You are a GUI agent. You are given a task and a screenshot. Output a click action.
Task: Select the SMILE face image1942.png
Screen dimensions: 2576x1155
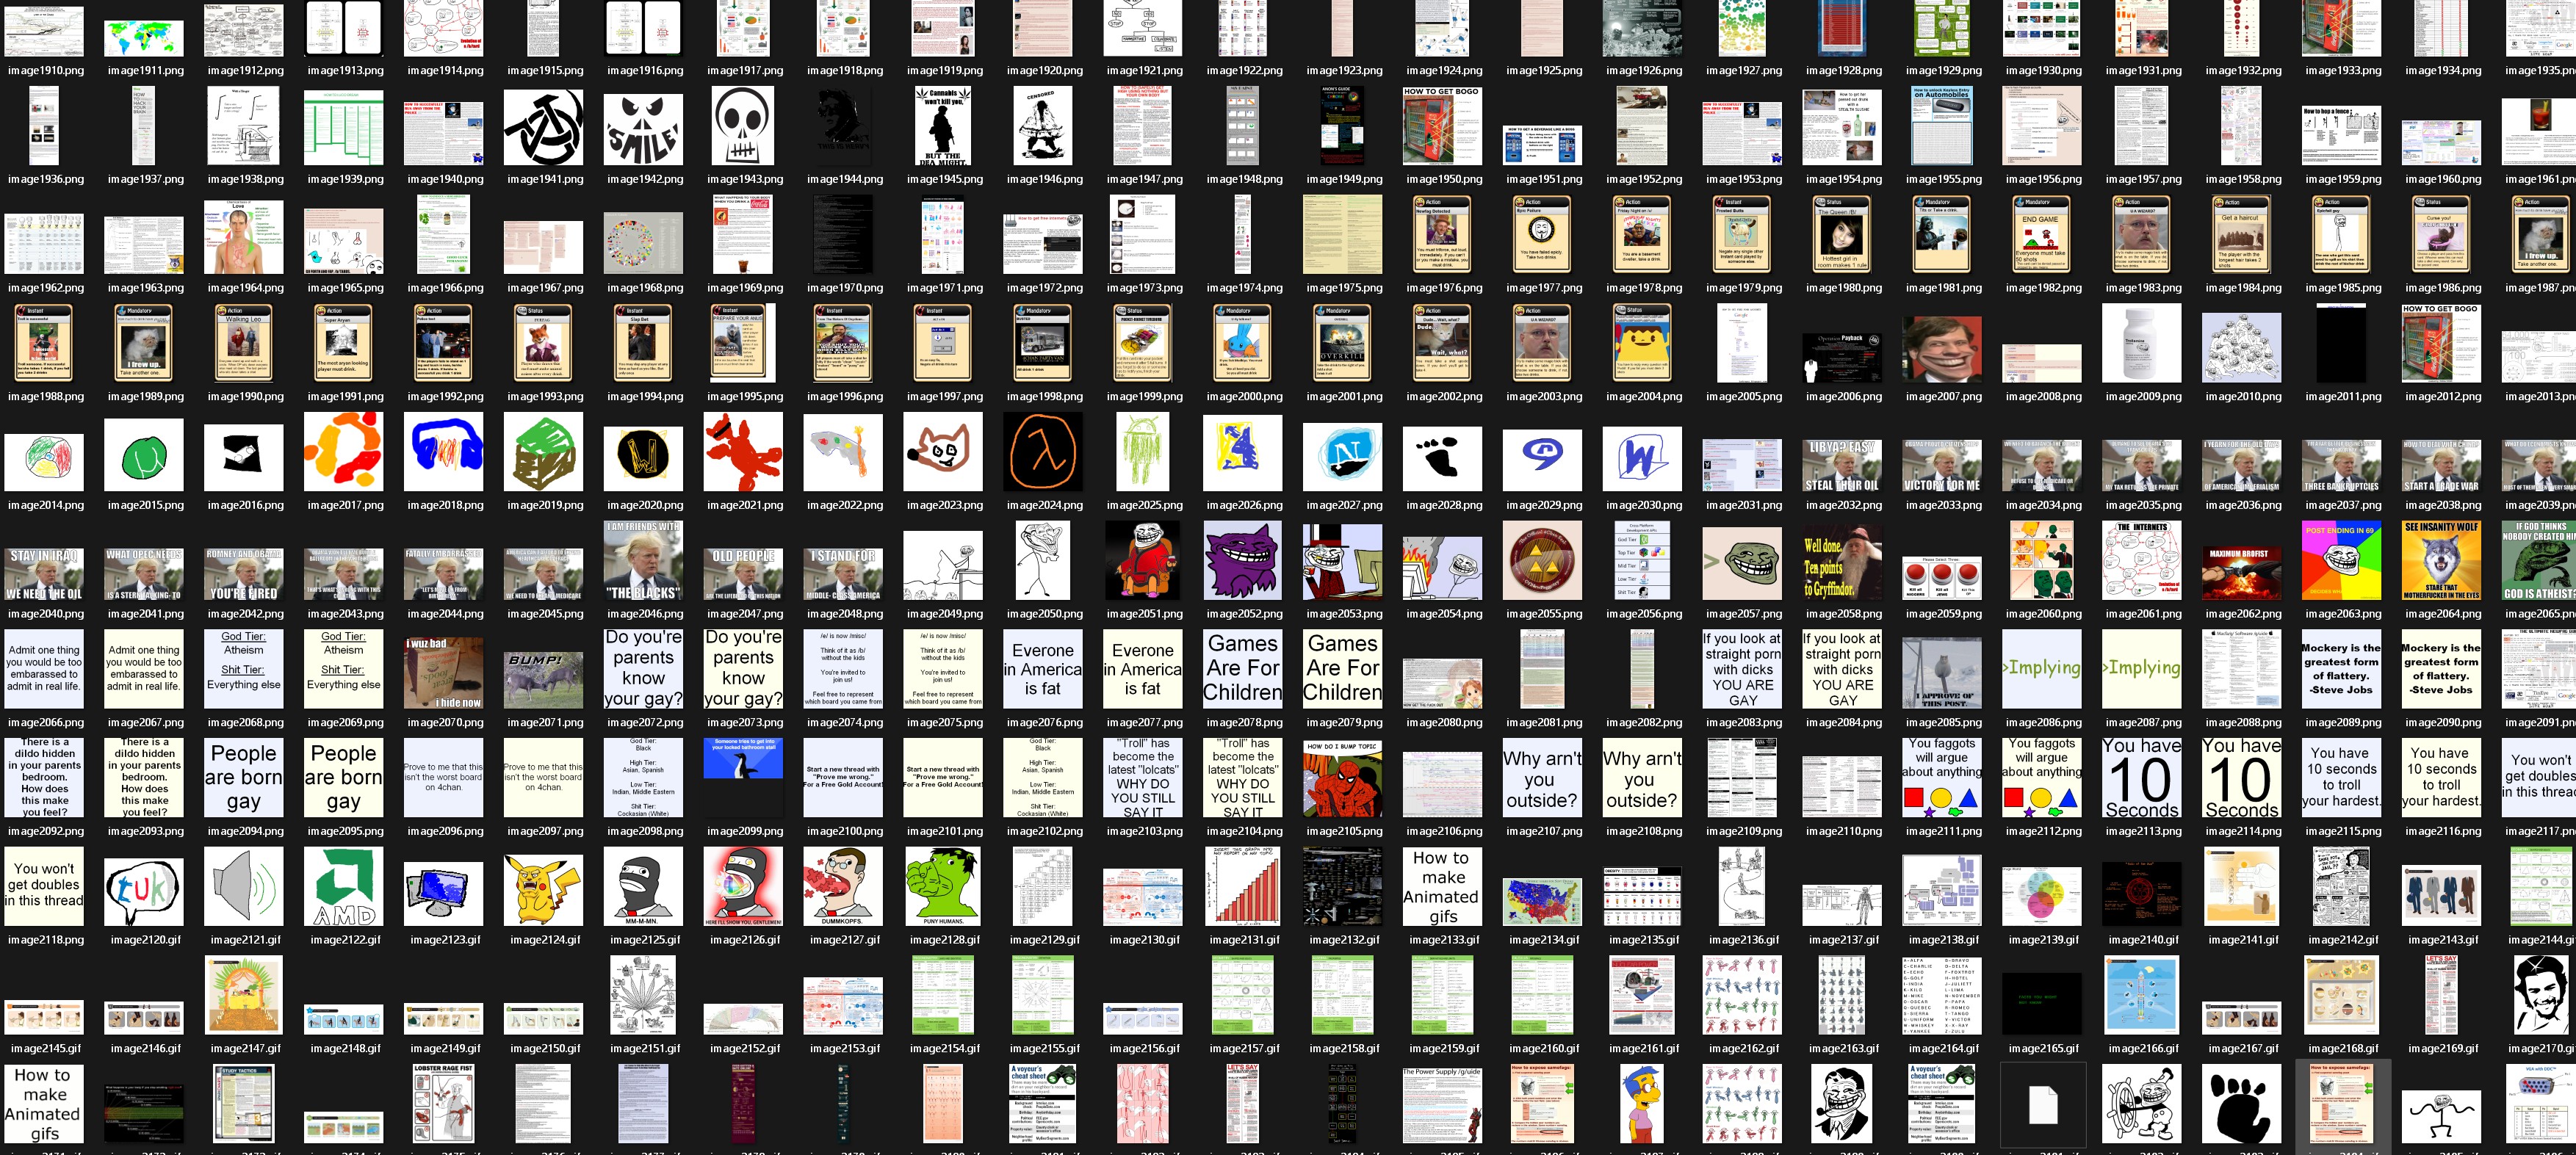[644, 130]
